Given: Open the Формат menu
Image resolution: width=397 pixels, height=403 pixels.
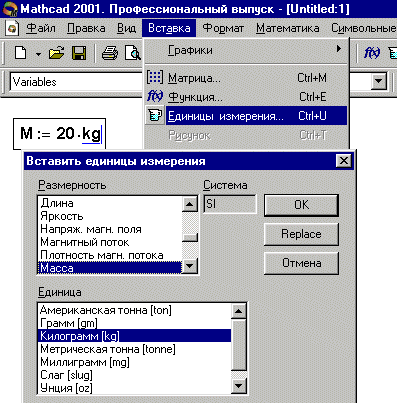Looking at the screenshot, I should point(223,28).
